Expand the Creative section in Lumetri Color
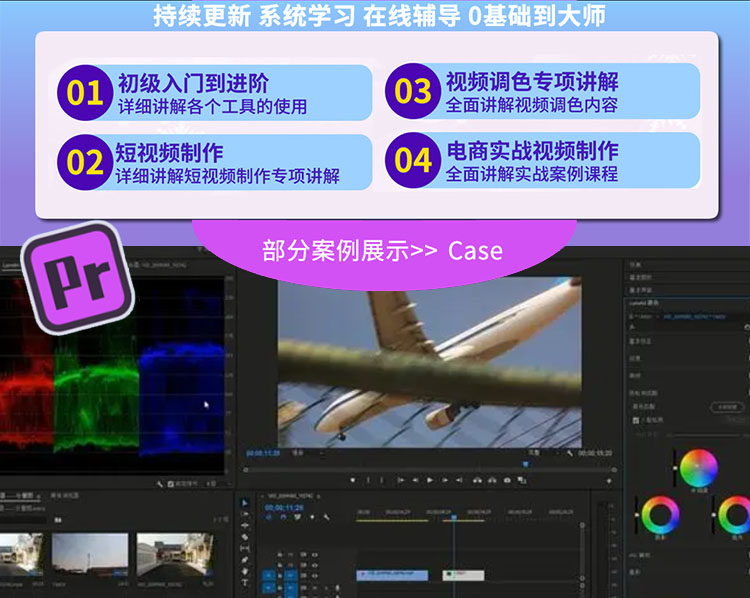This screenshot has width=750, height=598. coord(635,358)
